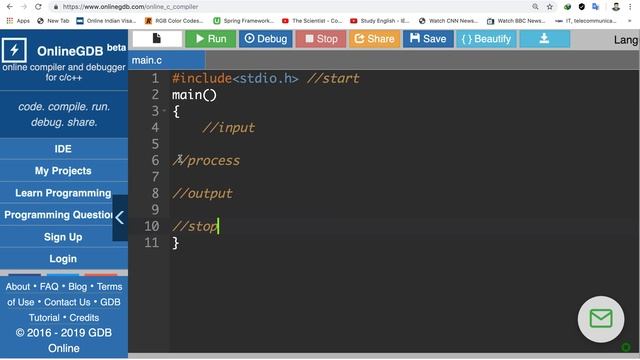The width and height of the screenshot is (640, 360).
Task: Open the Watch CNN News bookmark
Action: 449,21
